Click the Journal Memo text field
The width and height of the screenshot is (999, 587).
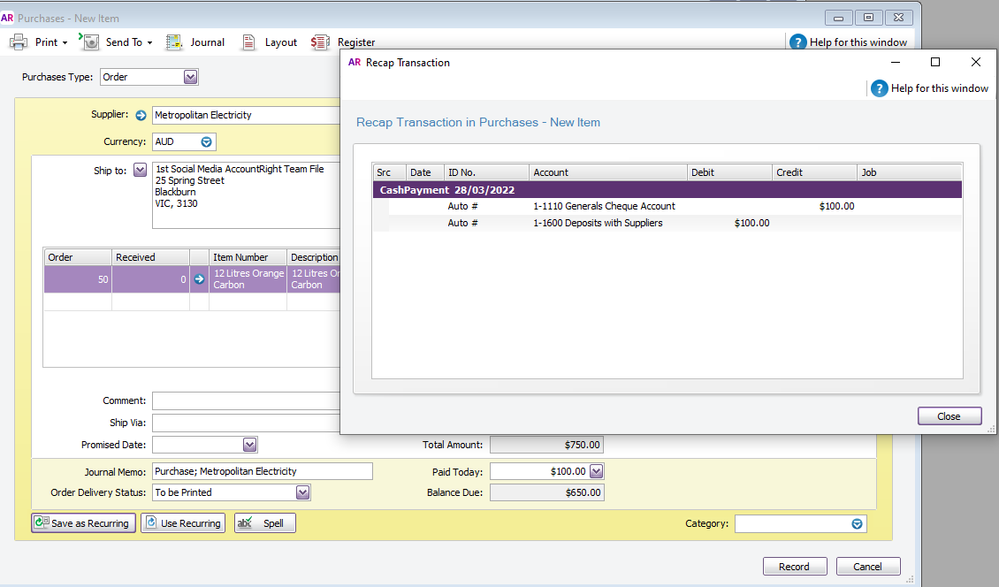tap(262, 471)
